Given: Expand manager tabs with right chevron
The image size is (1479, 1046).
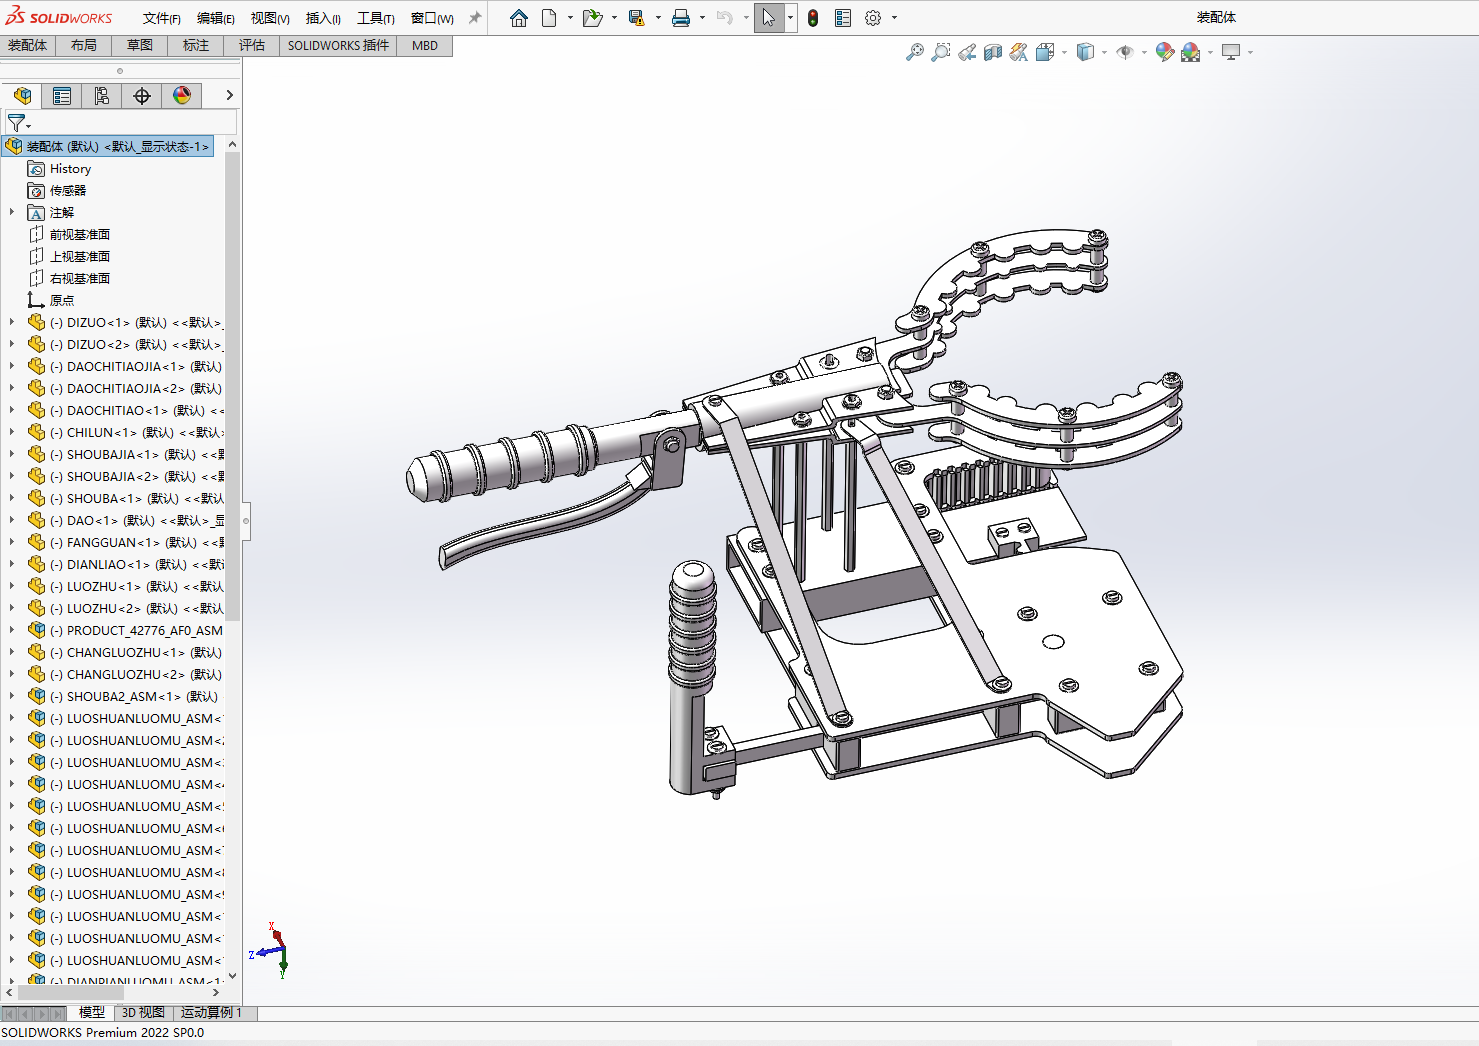Looking at the screenshot, I should pyautogui.click(x=229, y=95).
